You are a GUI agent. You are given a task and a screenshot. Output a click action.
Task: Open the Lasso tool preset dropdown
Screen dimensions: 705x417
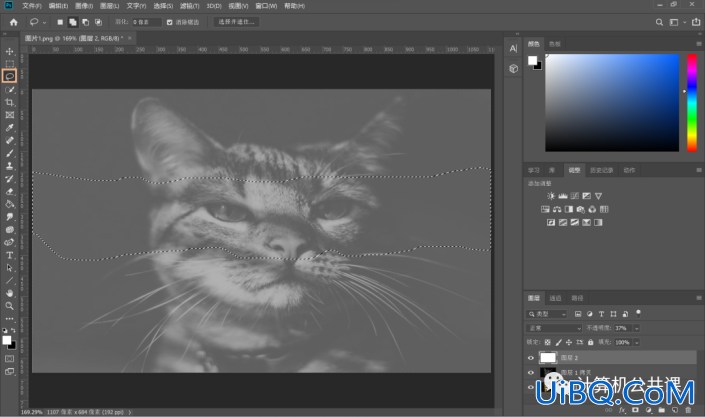(44, 22)
